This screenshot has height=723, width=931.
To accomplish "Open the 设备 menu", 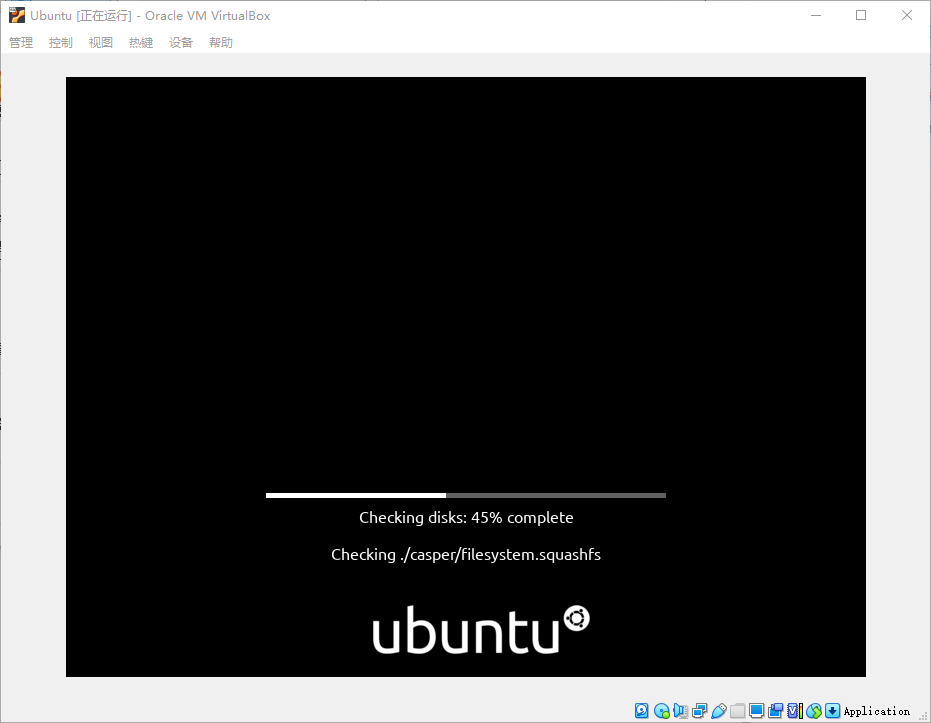I will pos(180,43).
